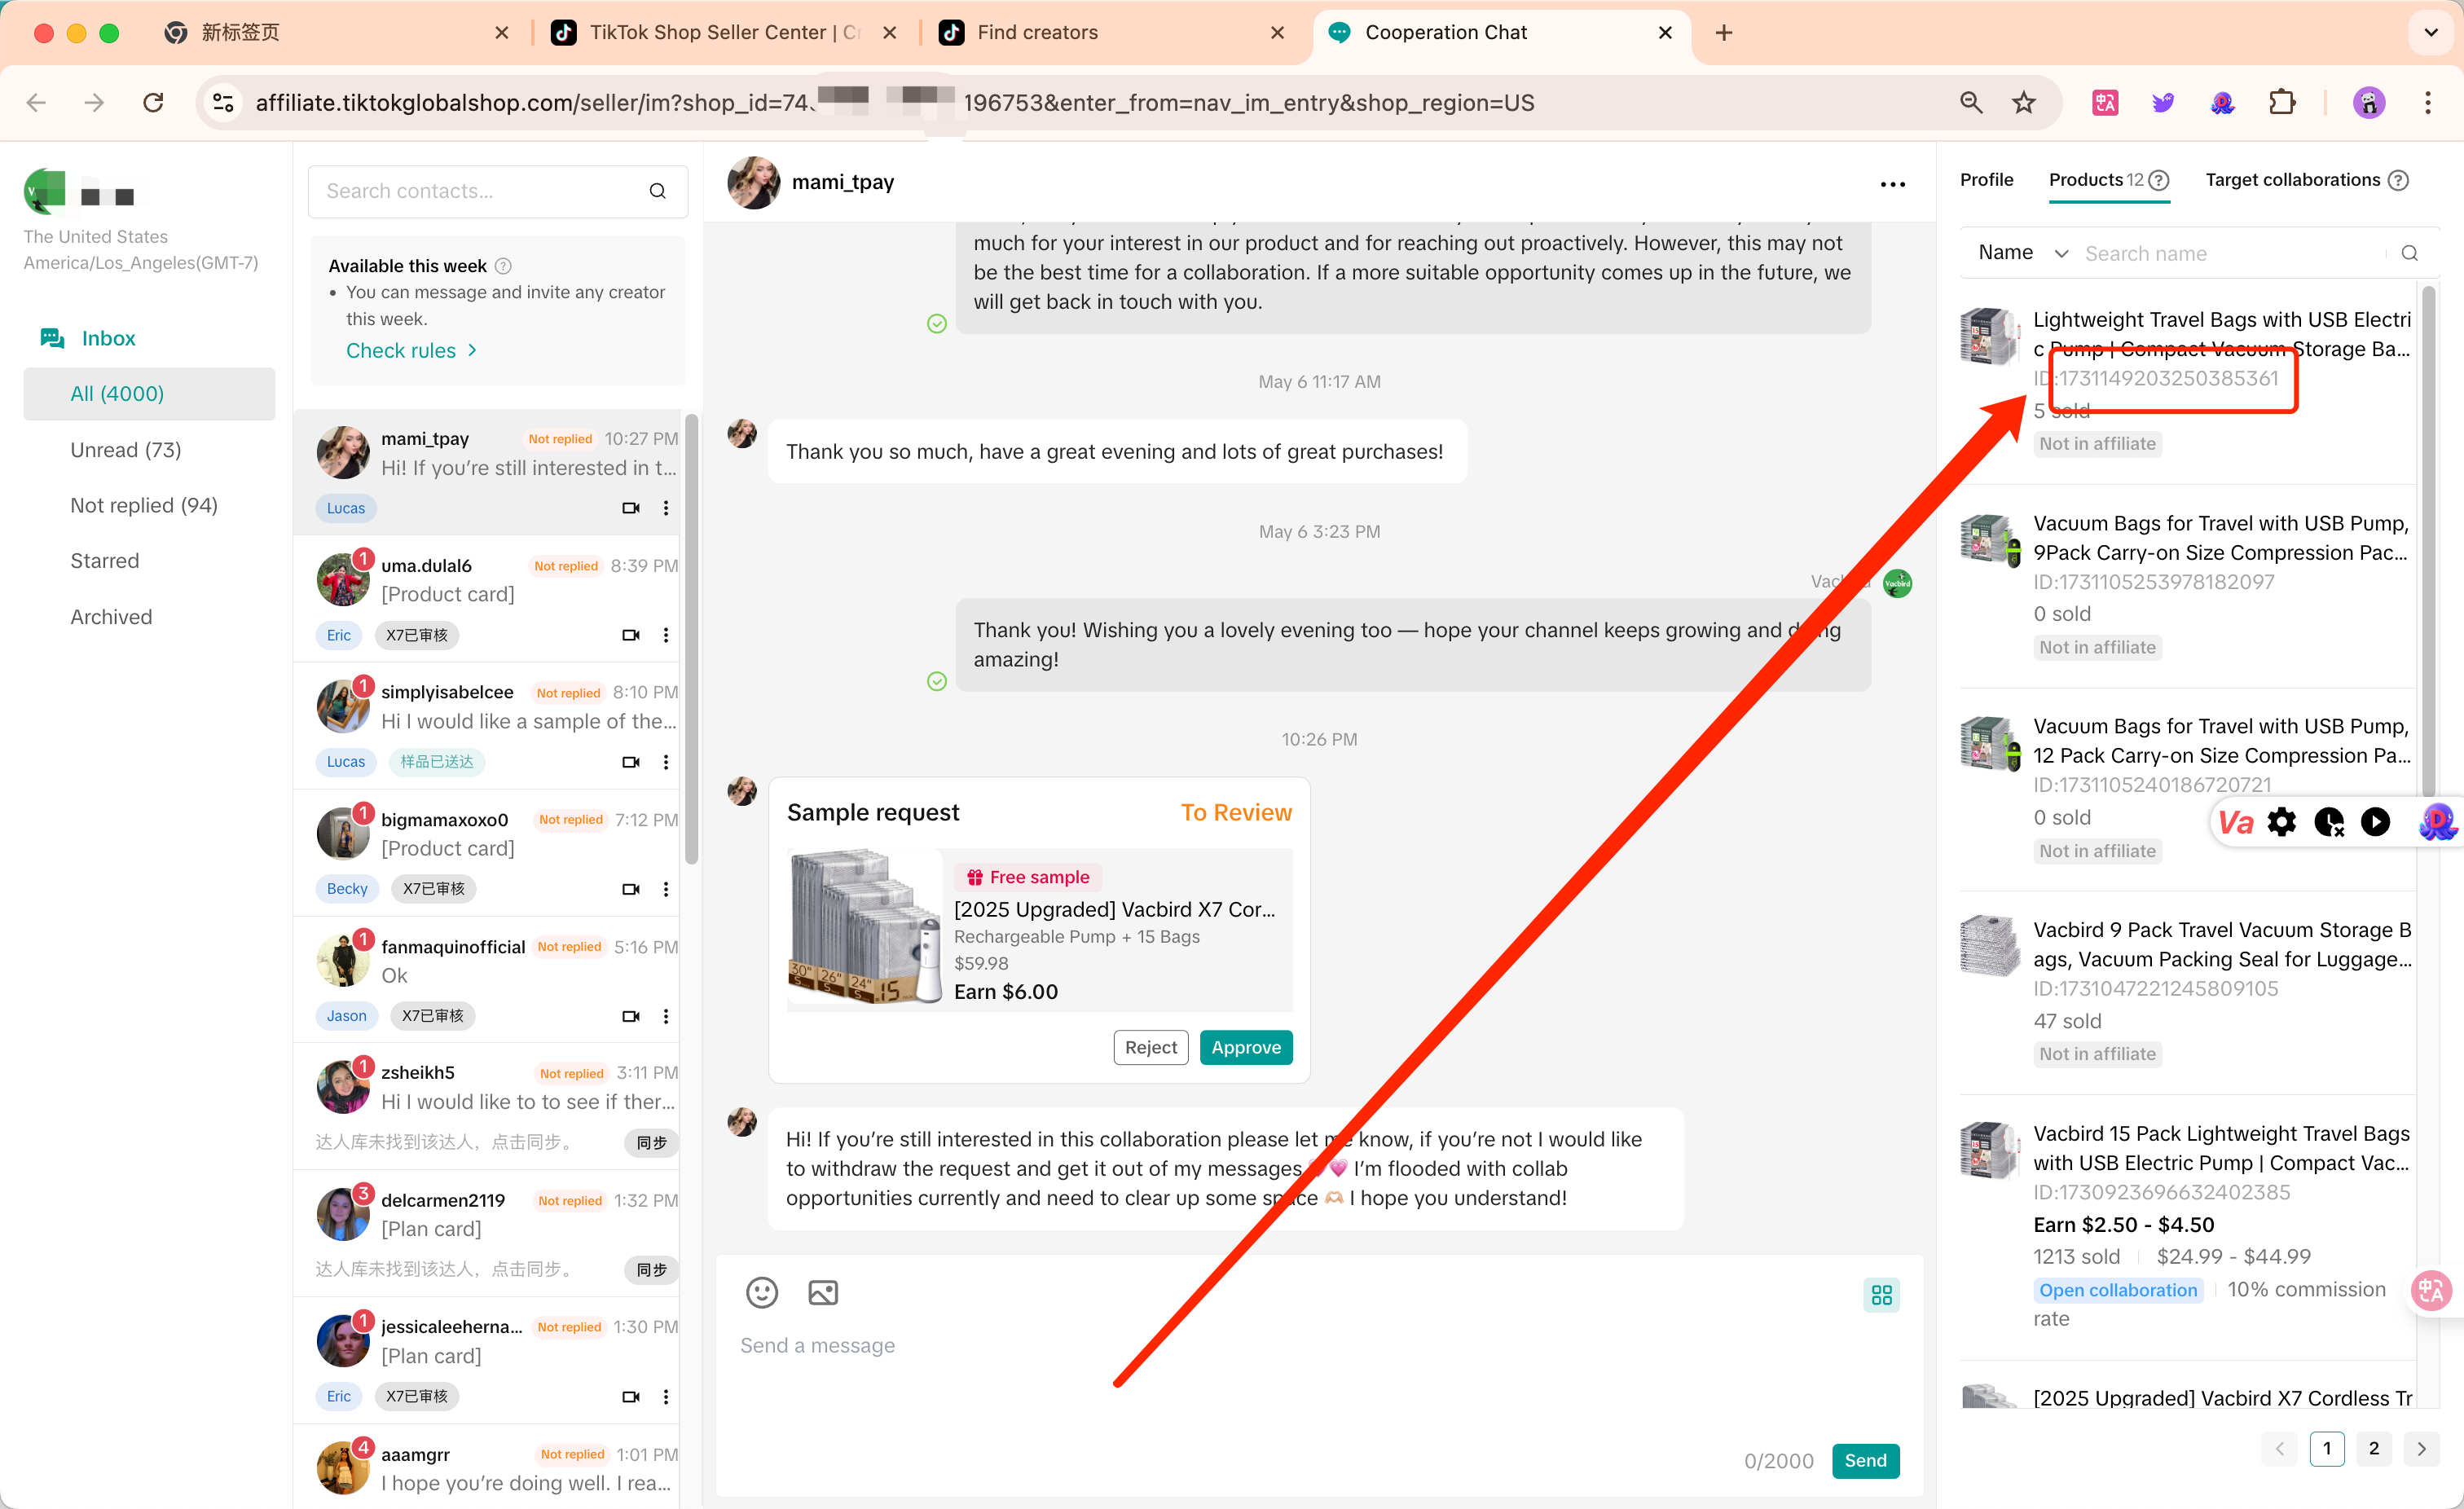Switch to Profile tab
2464x1509 pixels.
[1986, 180]
